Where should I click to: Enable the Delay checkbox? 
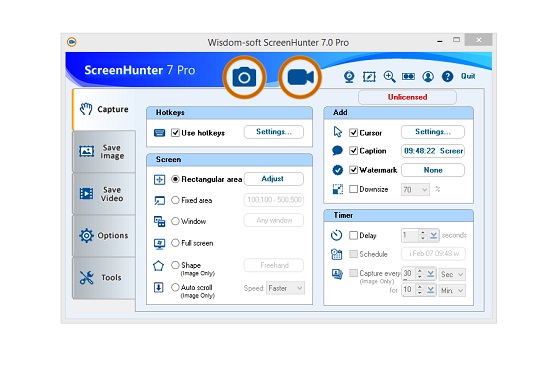click(x=354, y=235)
